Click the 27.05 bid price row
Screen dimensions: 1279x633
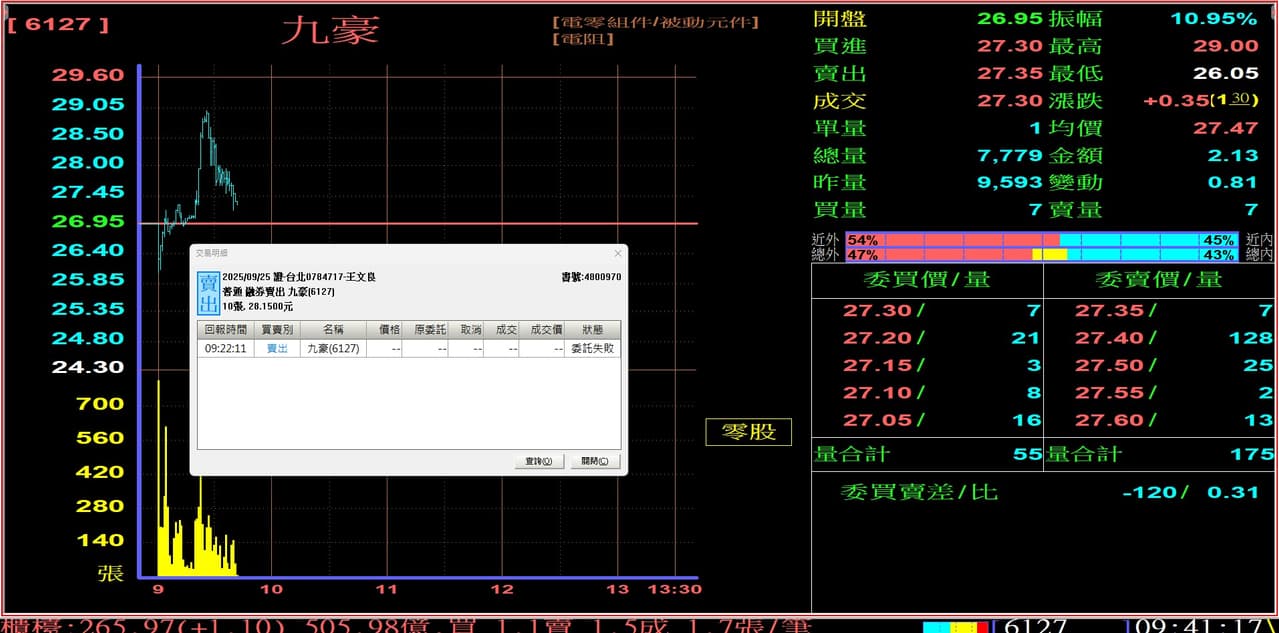[x=877, y=420]
